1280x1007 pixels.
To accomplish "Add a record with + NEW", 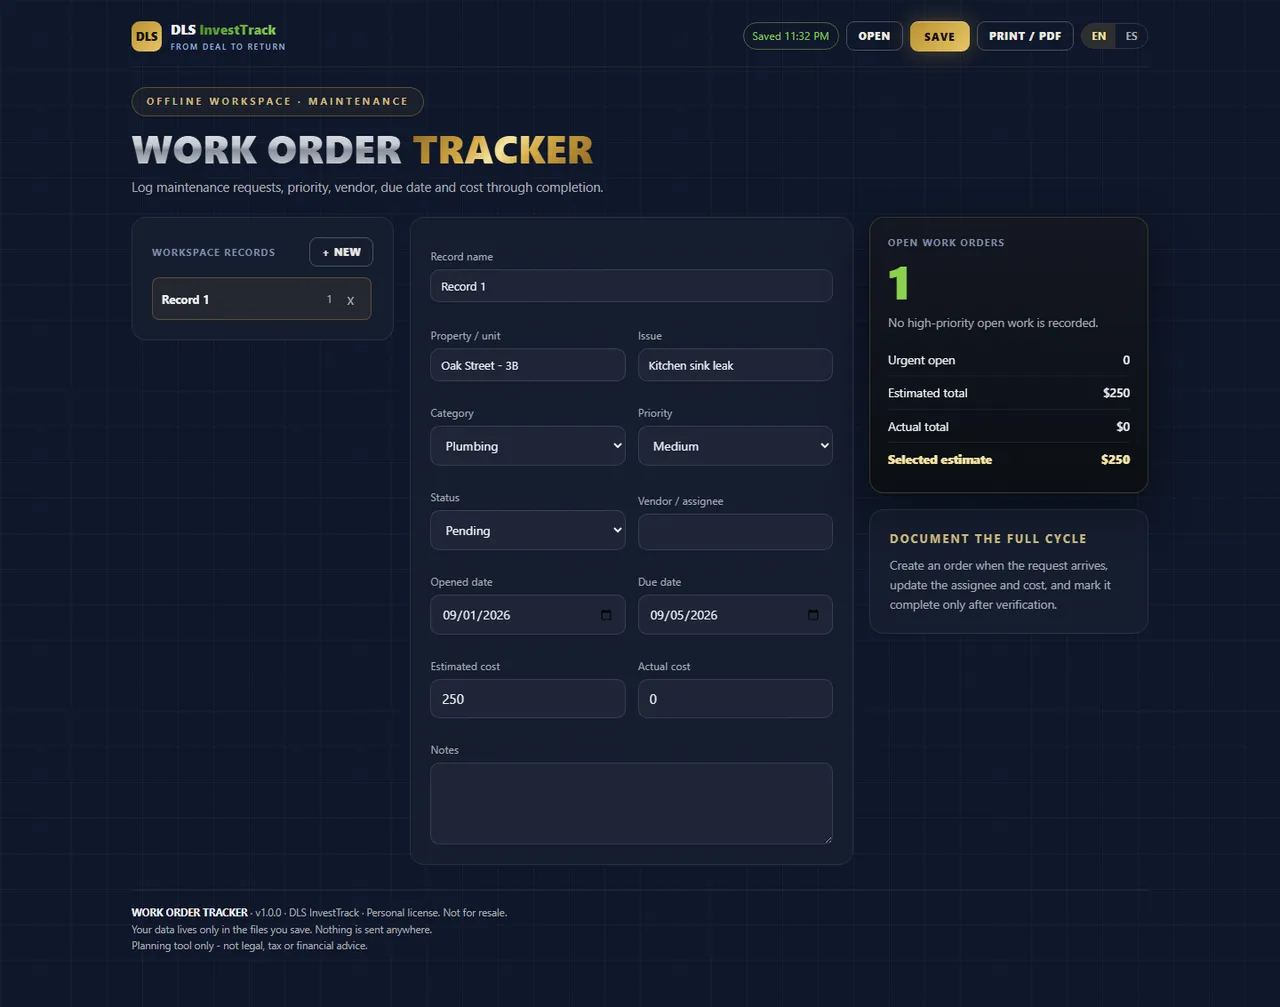I will tap(341, 252).
